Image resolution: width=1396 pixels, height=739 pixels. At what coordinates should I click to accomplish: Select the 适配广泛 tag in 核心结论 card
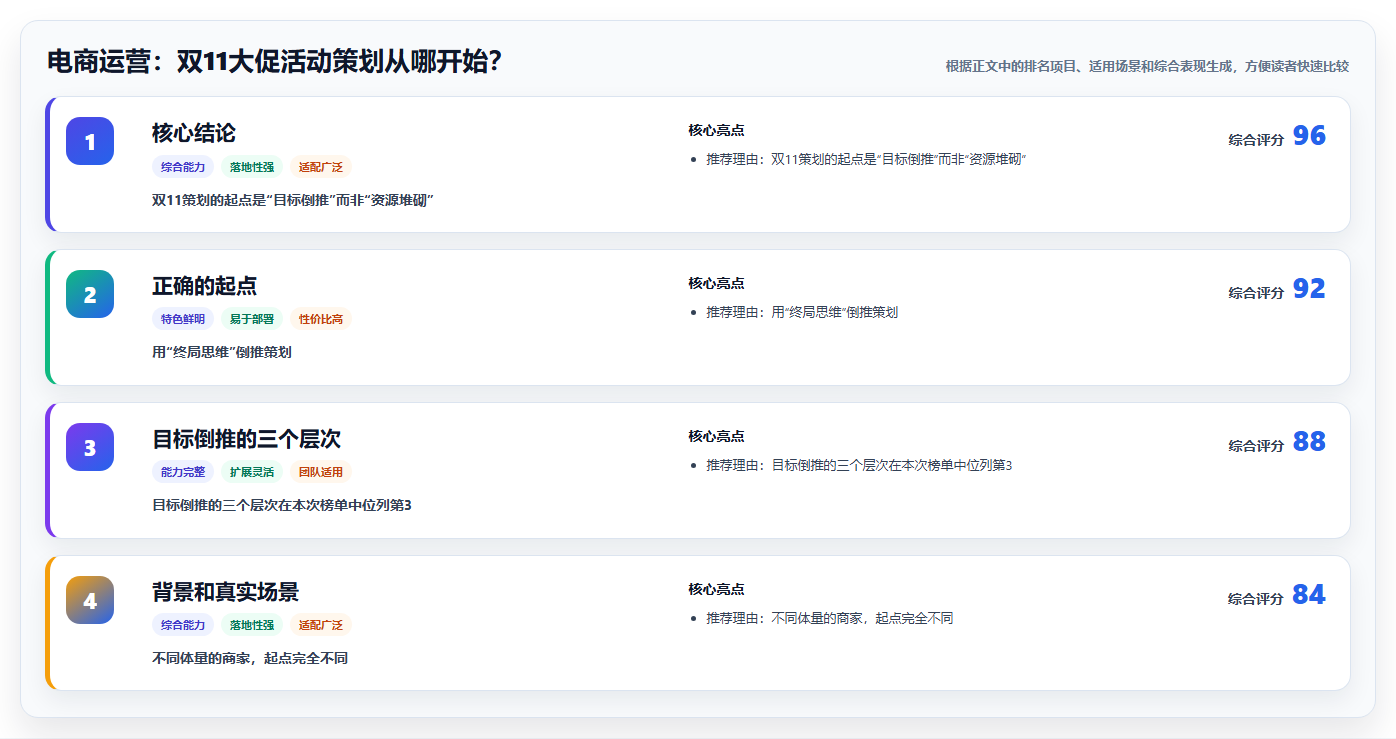point(321,167)
